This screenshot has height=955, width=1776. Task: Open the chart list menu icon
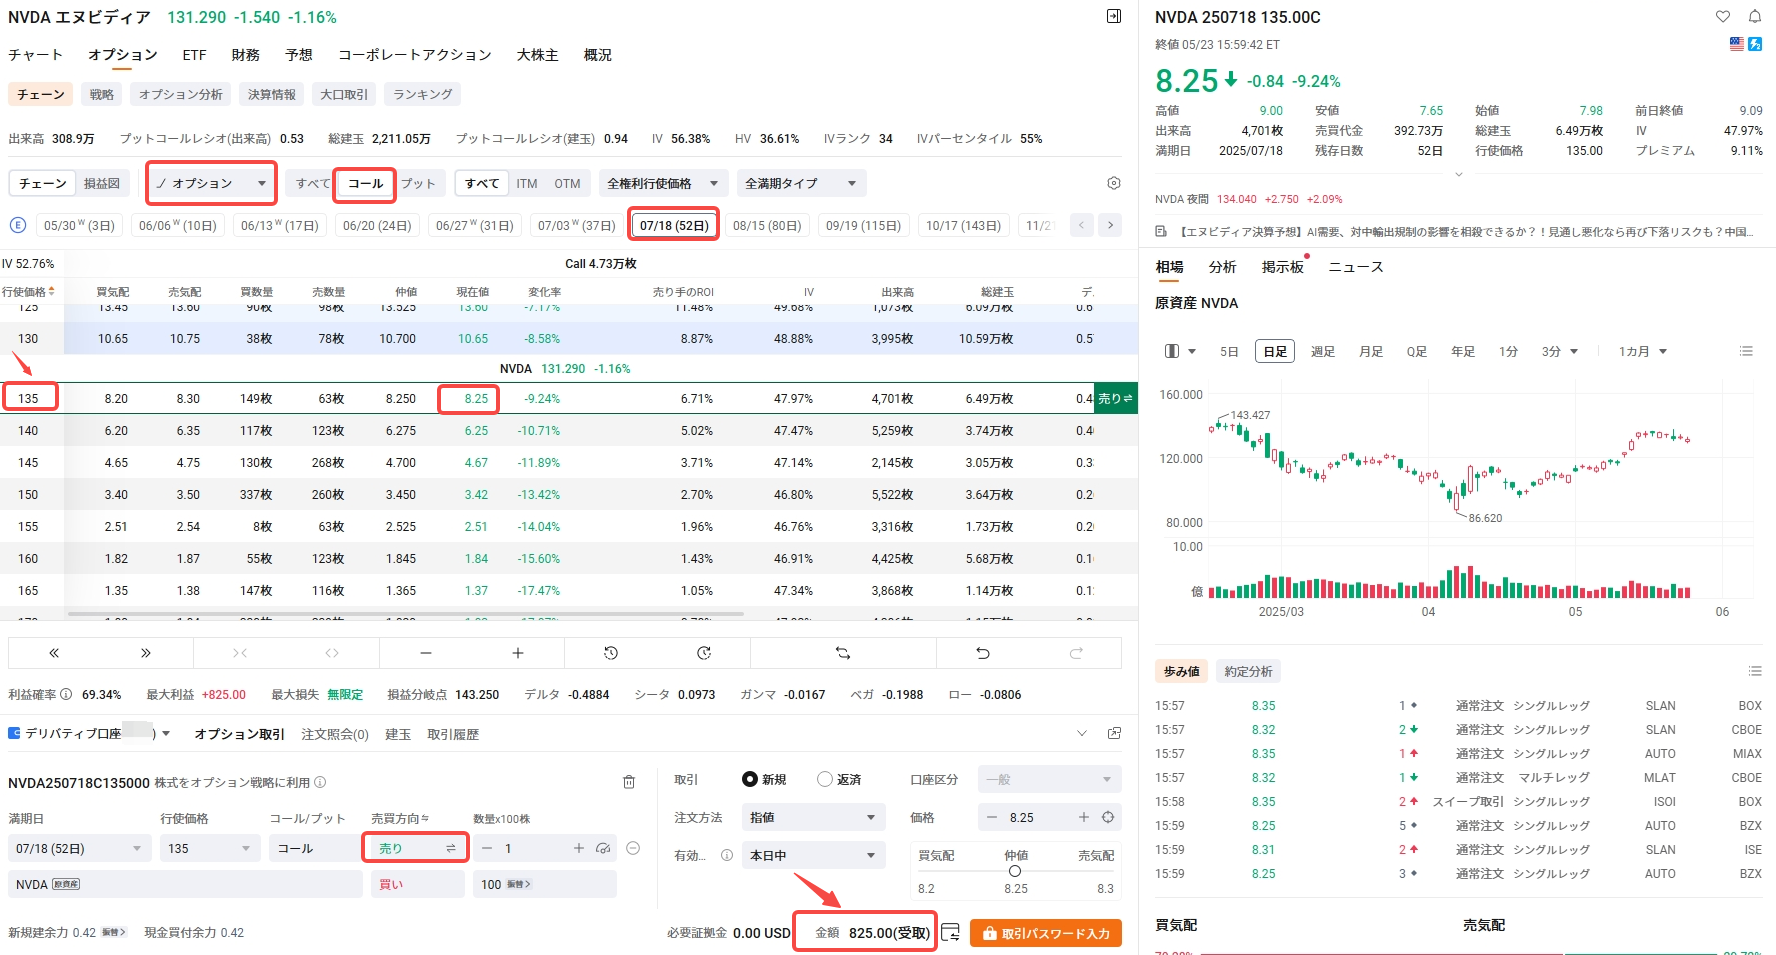click(1746, 351)
